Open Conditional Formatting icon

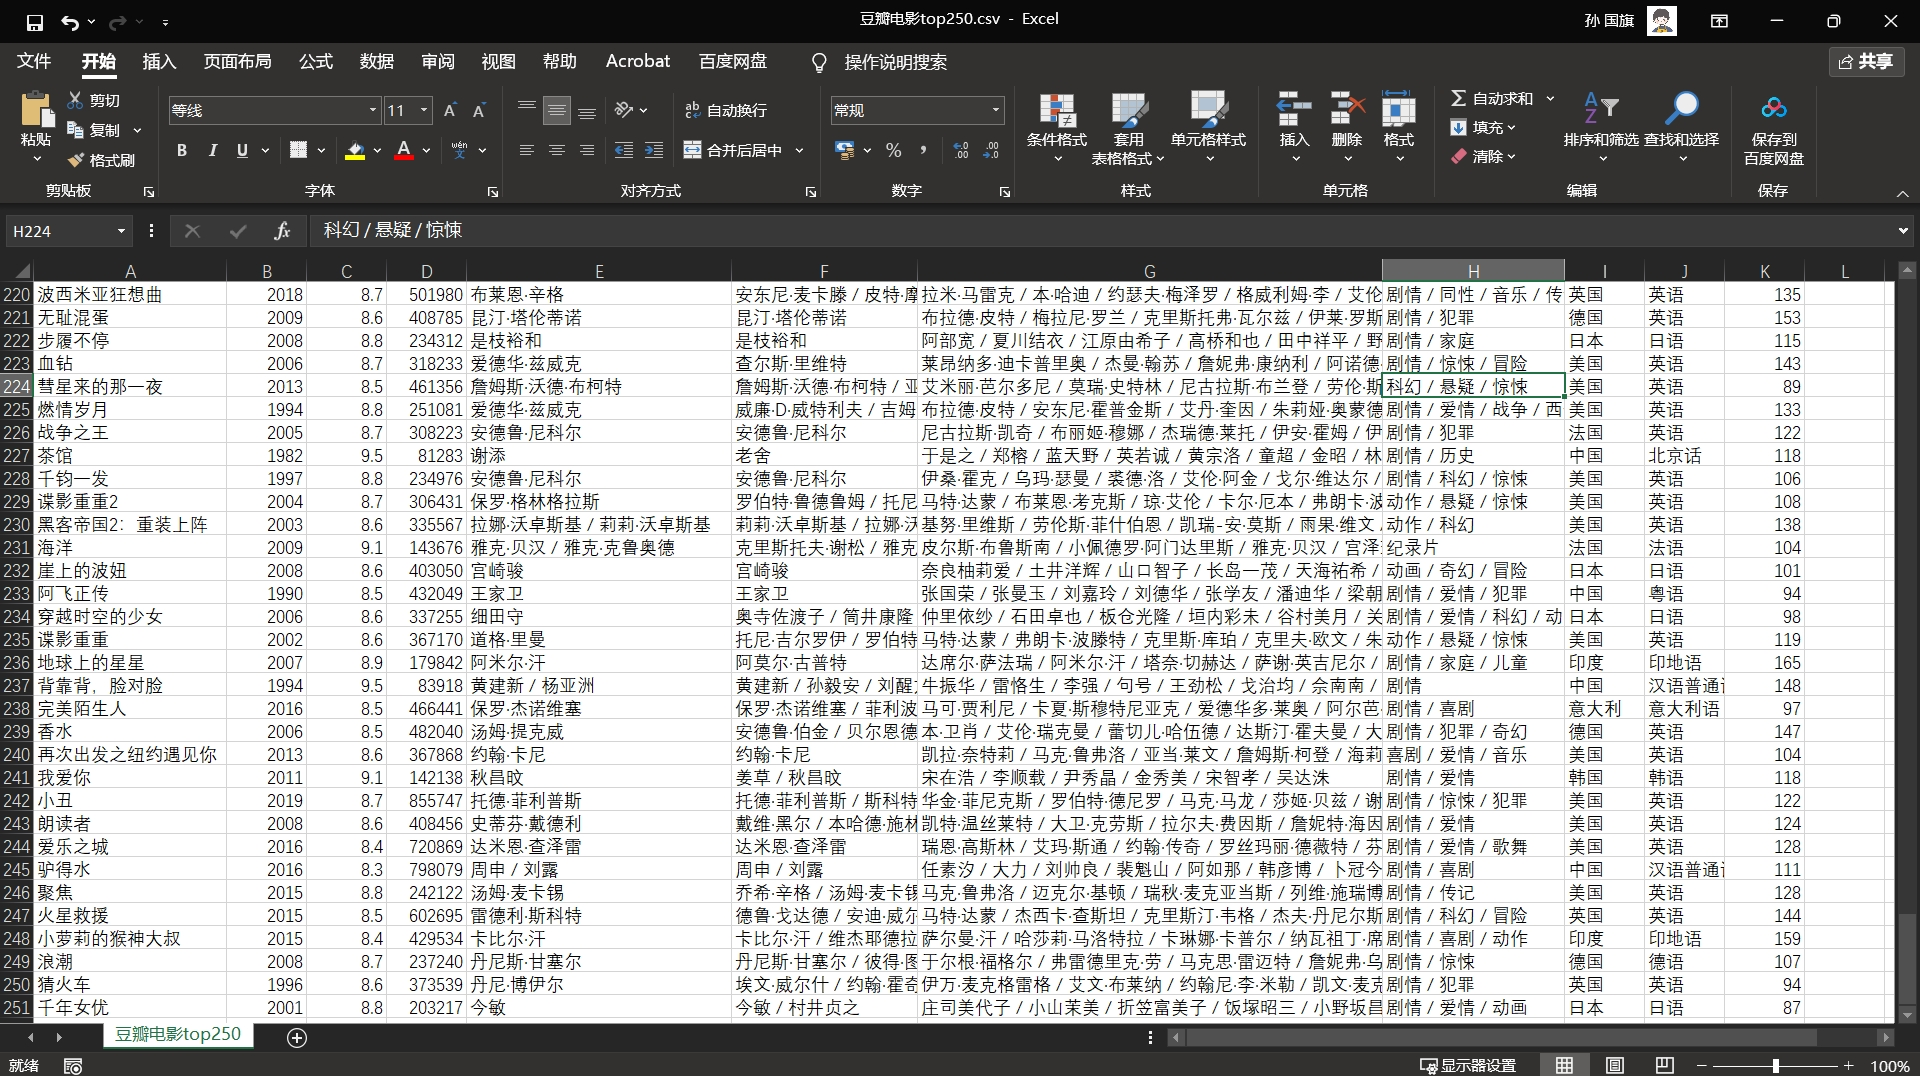[1057, 110]
